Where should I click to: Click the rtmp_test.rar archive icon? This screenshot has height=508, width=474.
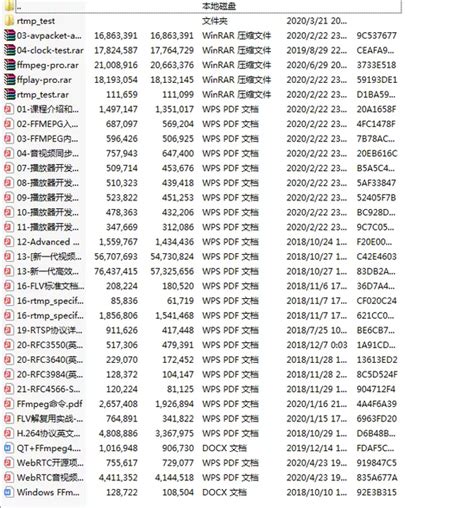[x=9, y=94]
